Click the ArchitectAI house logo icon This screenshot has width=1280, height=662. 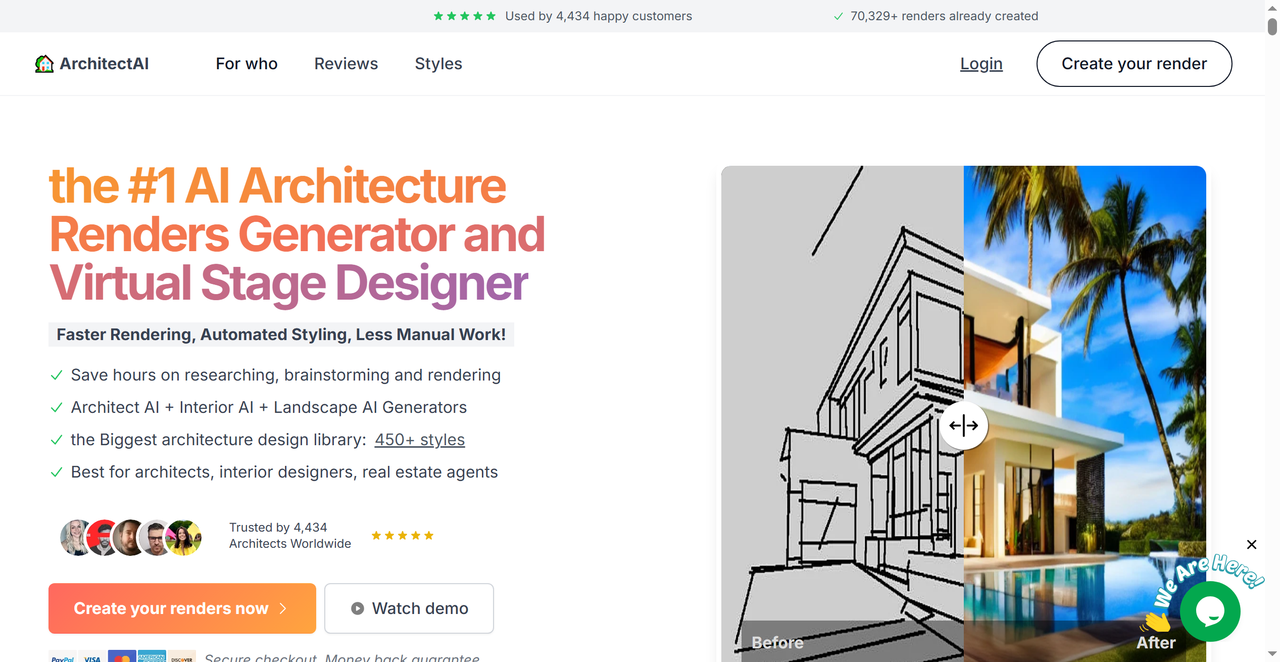[44, 64]
